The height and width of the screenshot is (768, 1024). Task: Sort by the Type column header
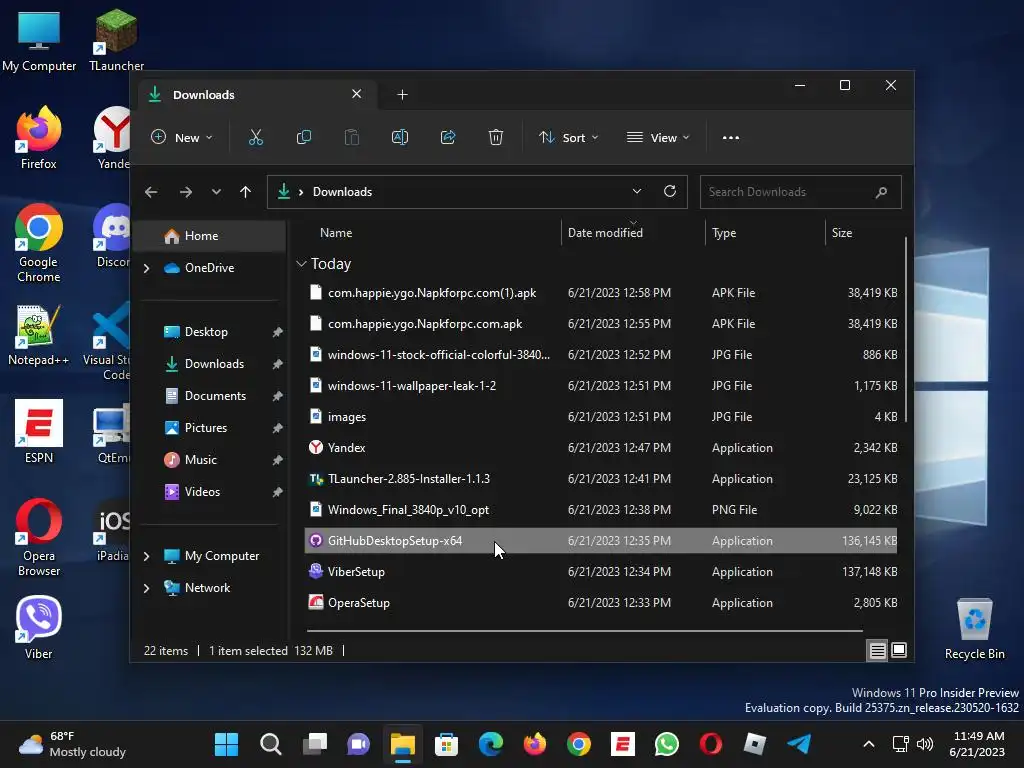point(724,232)
